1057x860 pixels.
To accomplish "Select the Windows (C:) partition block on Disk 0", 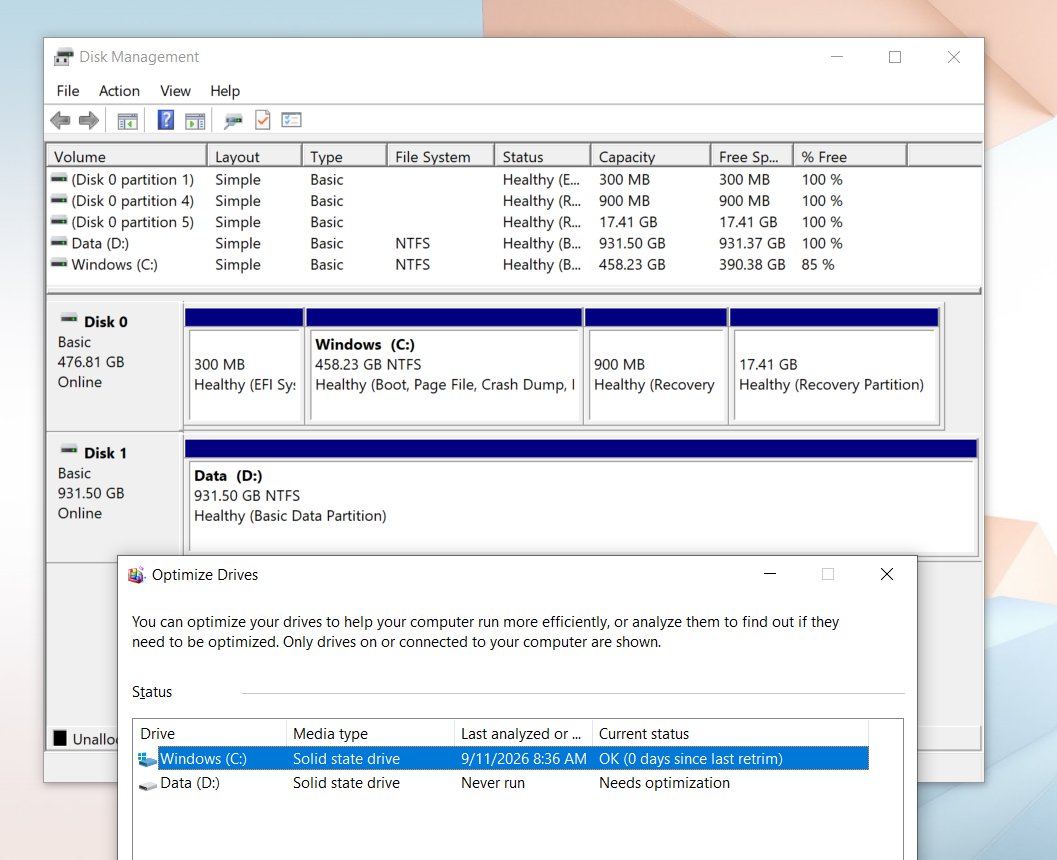I will coord(444,366).
